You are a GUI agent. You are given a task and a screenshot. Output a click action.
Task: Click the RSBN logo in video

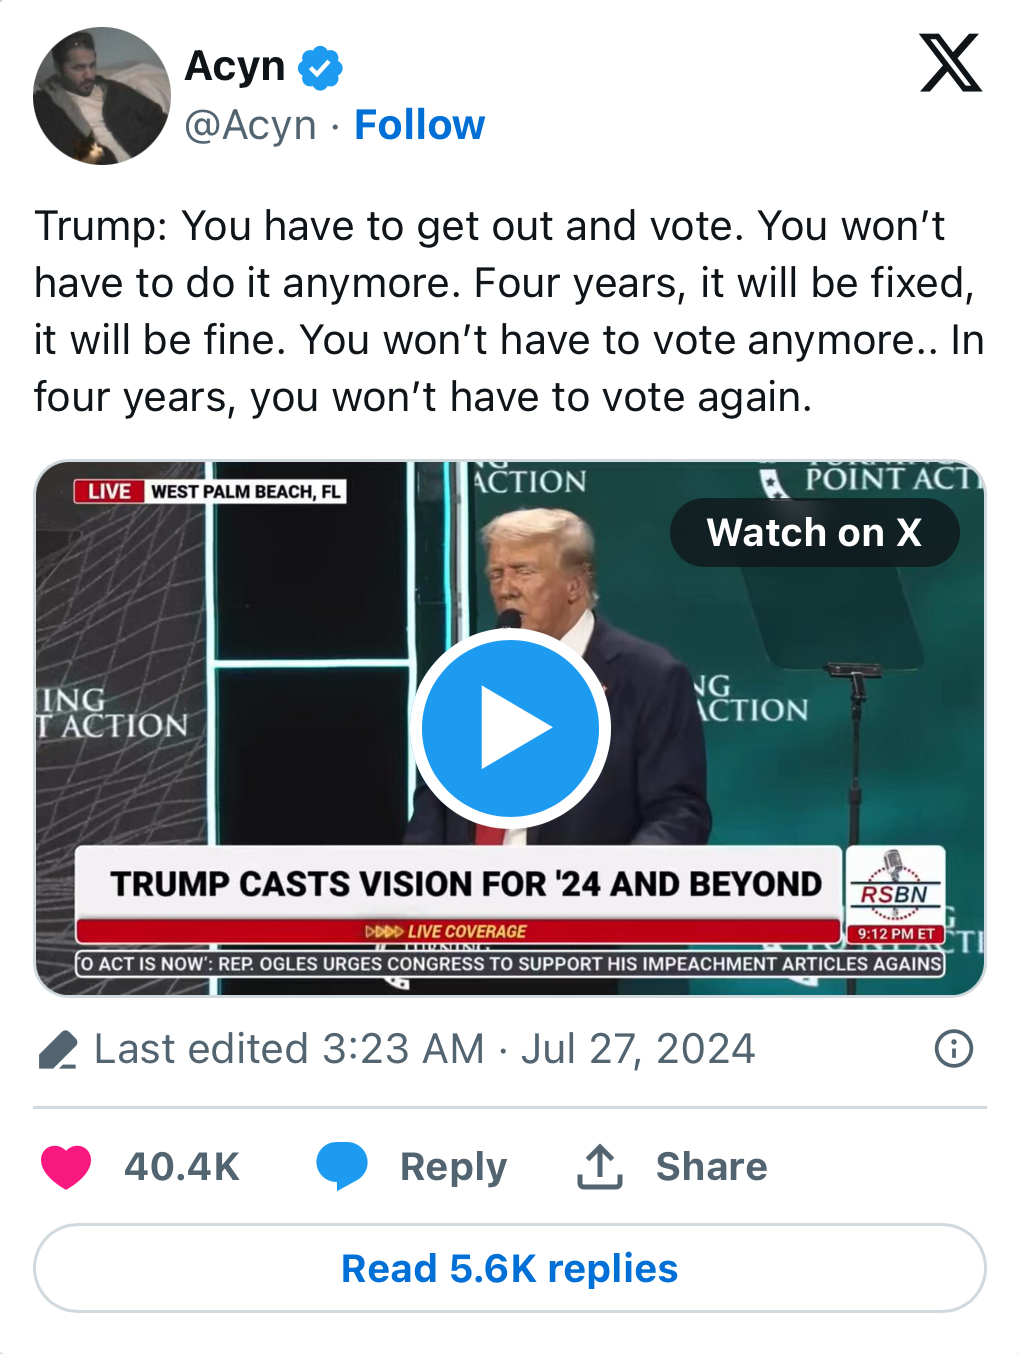point(895,884)
